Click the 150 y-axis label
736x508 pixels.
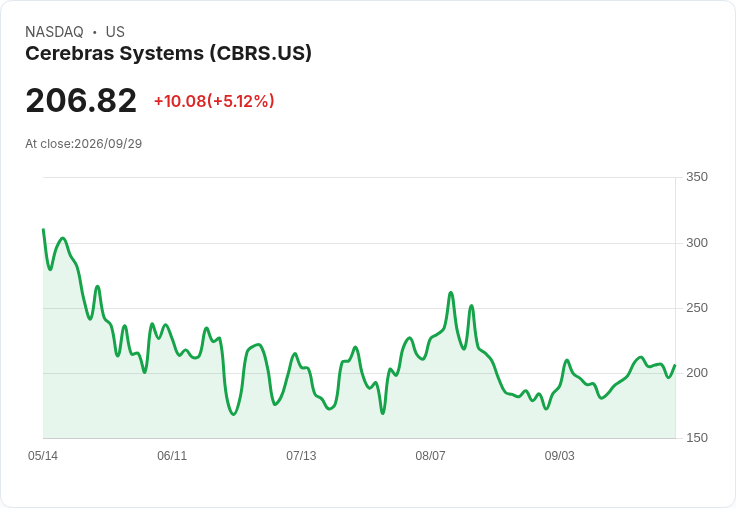[697, 438]
